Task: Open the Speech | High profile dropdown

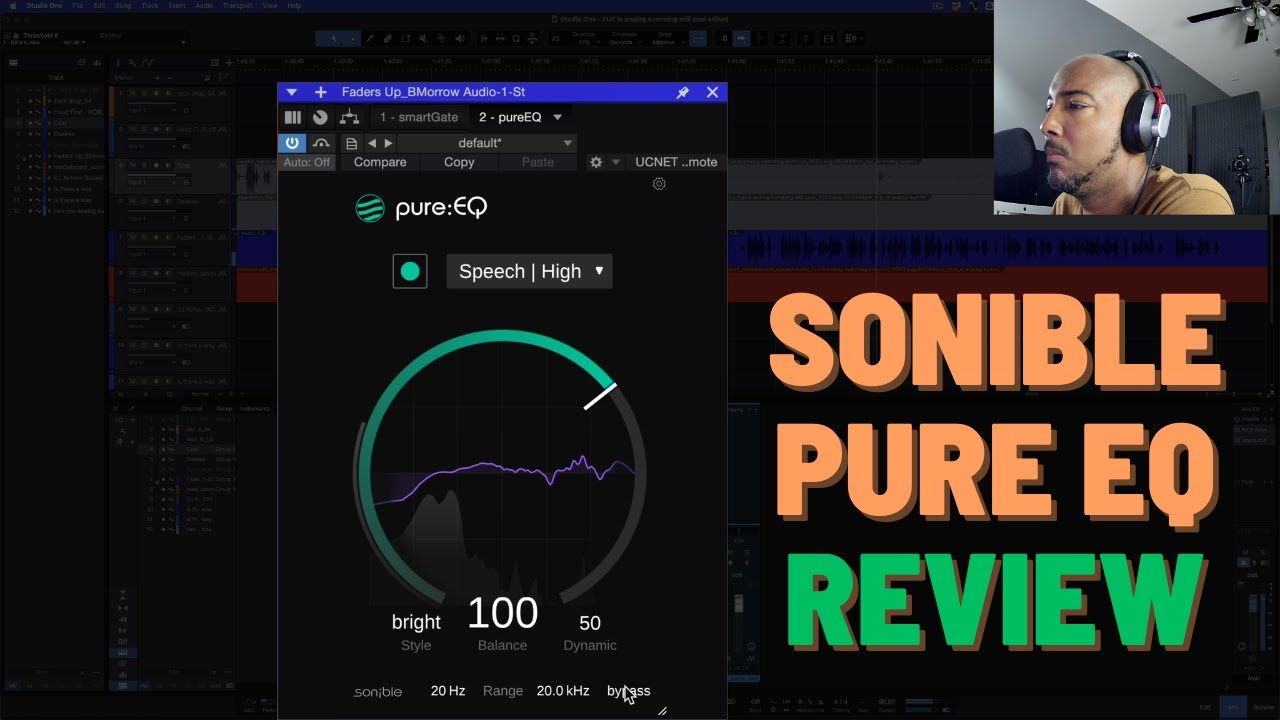Action: (529, 271)
